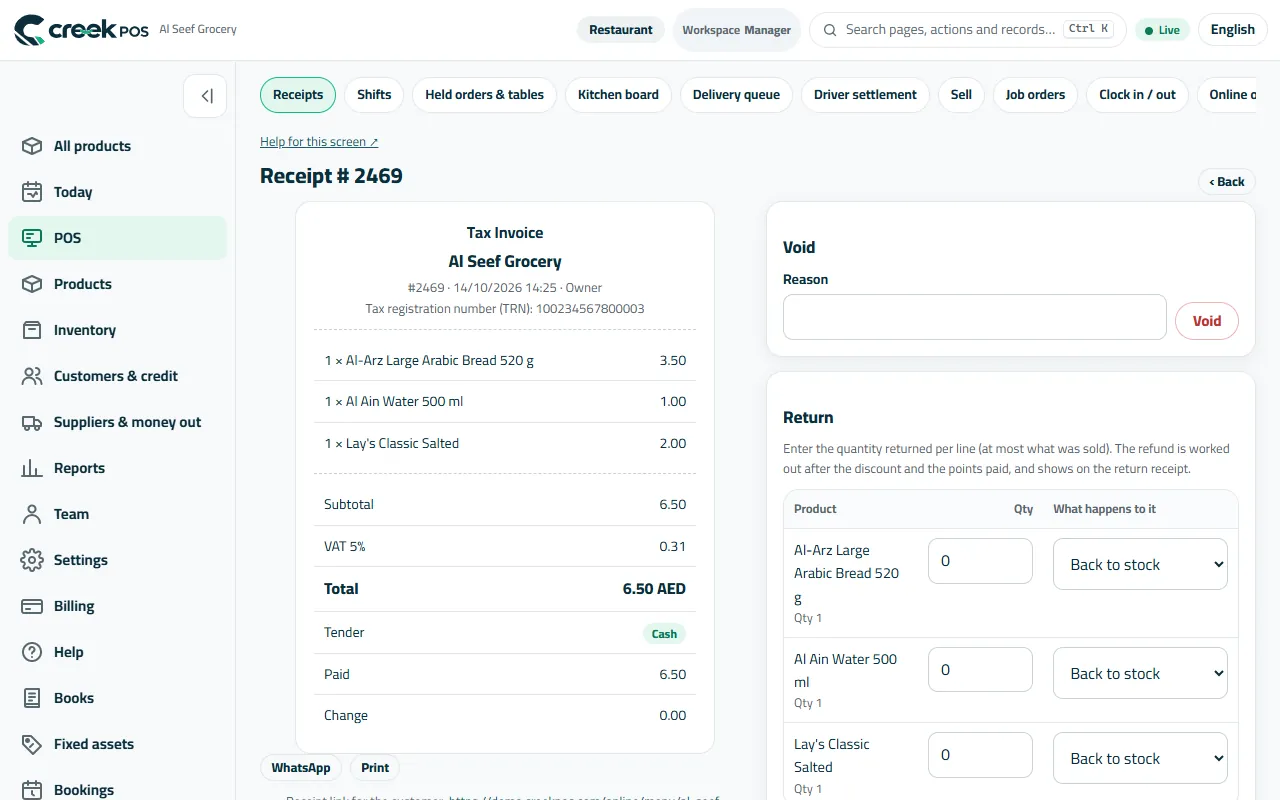Open Lay's Classic Salted stock dropdown

pos(1140,758)
